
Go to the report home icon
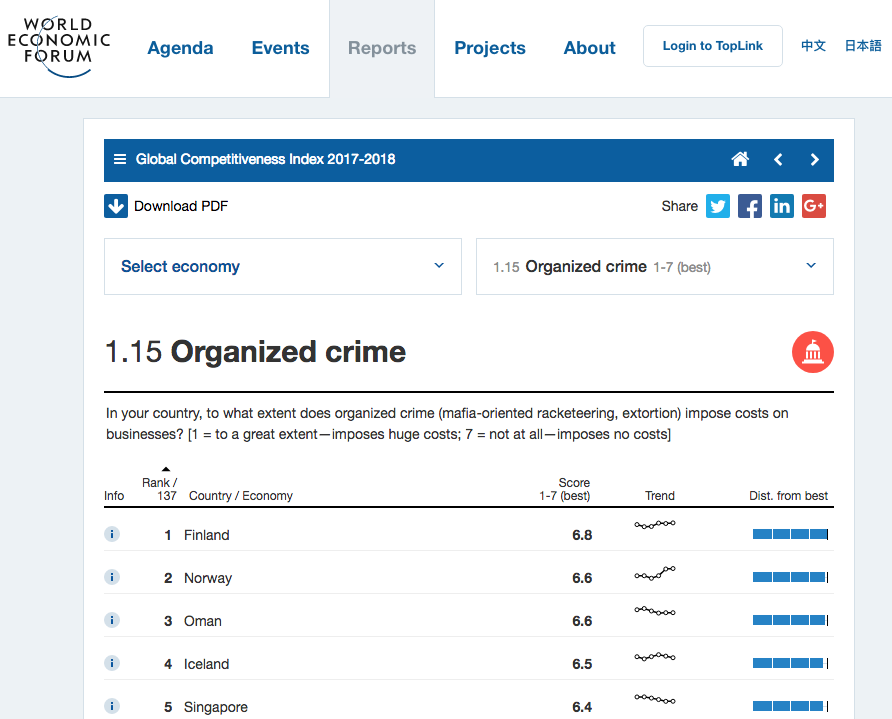pos(740,159)
